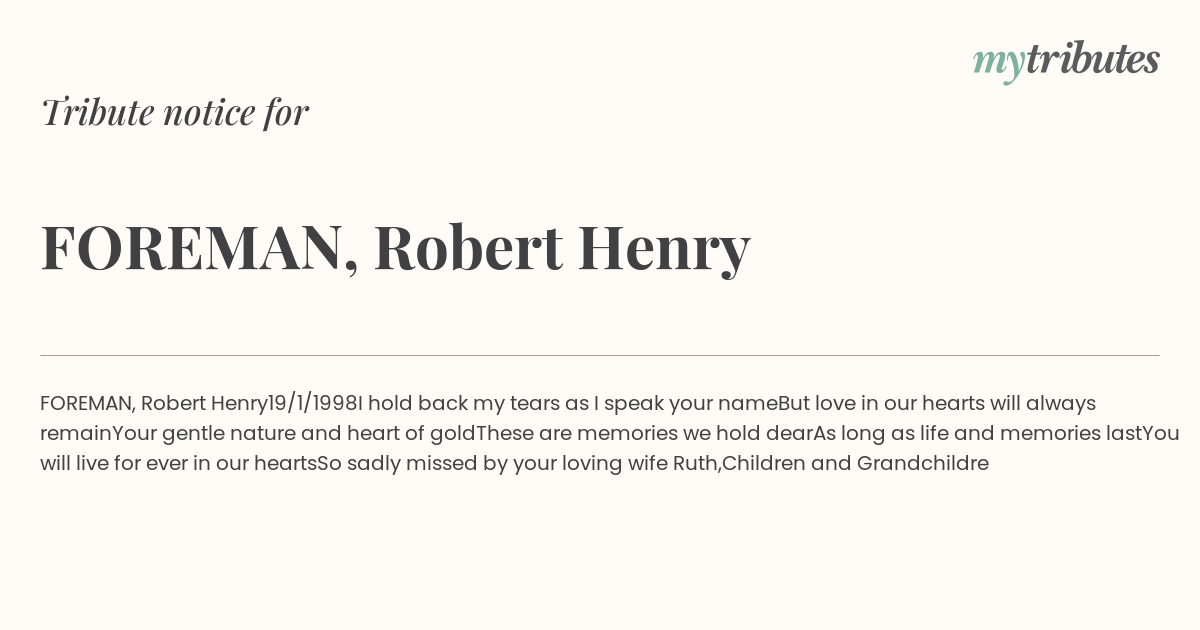Click the mytributes logo
The width and height of the screenshot is (1200, 630).
click(x=1066, y=61)
